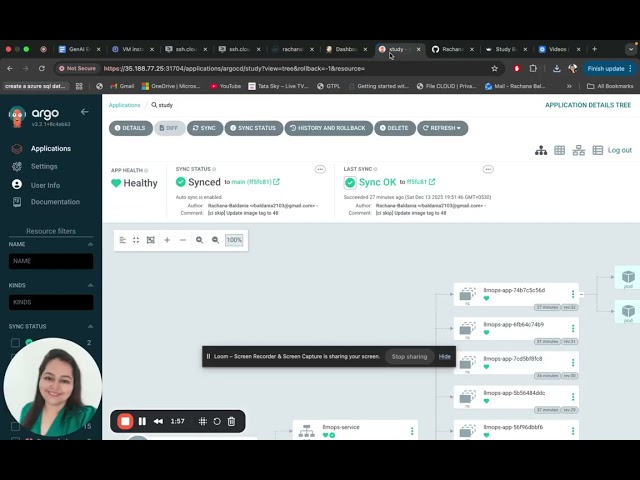Click Stop sharing in Loom banner
640x480 pixels.
coord(409,357)
